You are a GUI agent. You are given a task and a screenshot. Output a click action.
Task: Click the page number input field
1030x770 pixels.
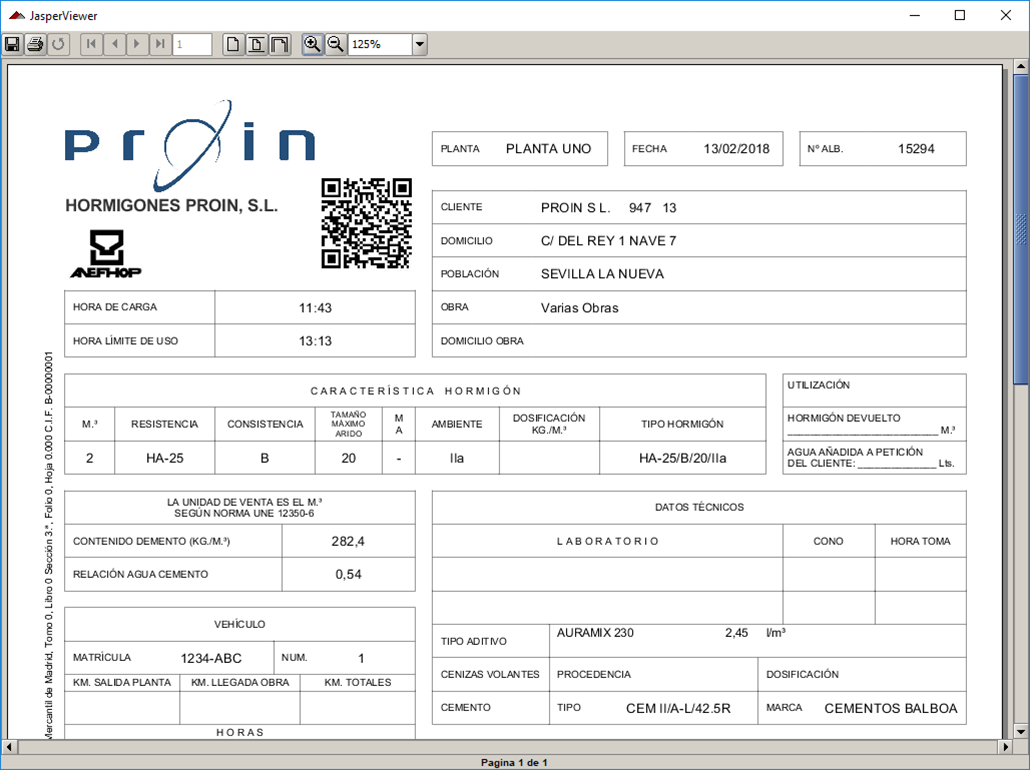192,44
